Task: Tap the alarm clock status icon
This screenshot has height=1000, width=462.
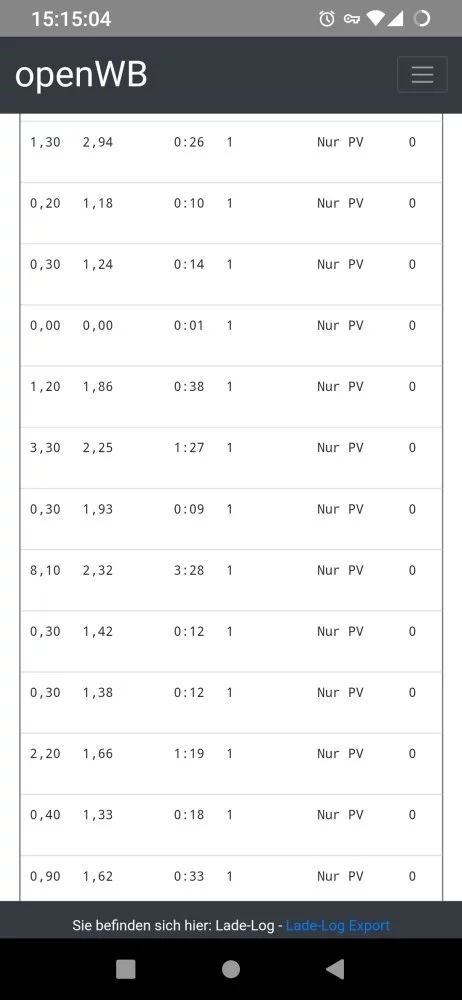Action: (327, 18)
